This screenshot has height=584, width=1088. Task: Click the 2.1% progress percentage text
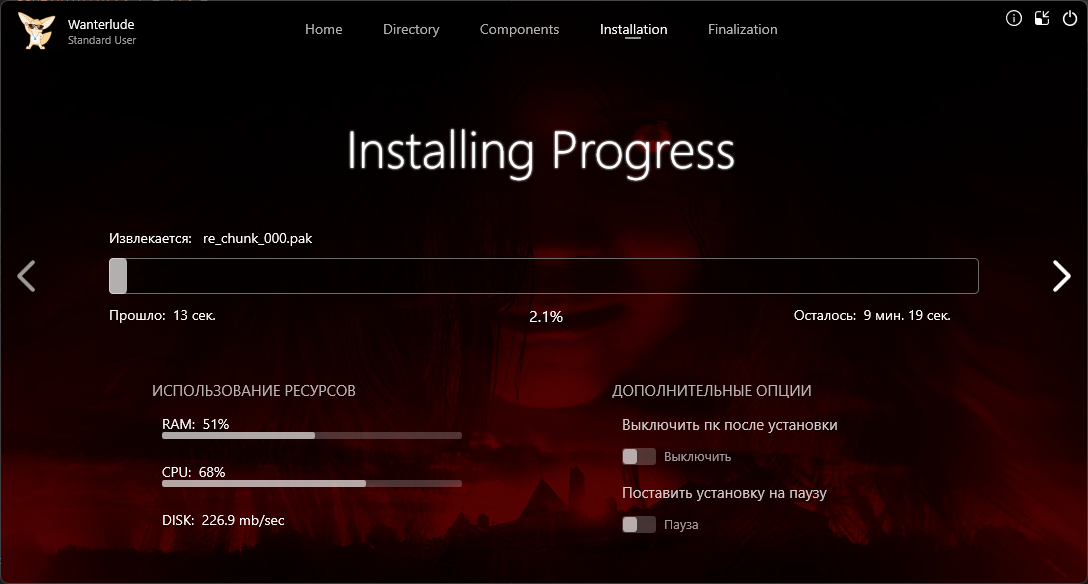[545, 317]
